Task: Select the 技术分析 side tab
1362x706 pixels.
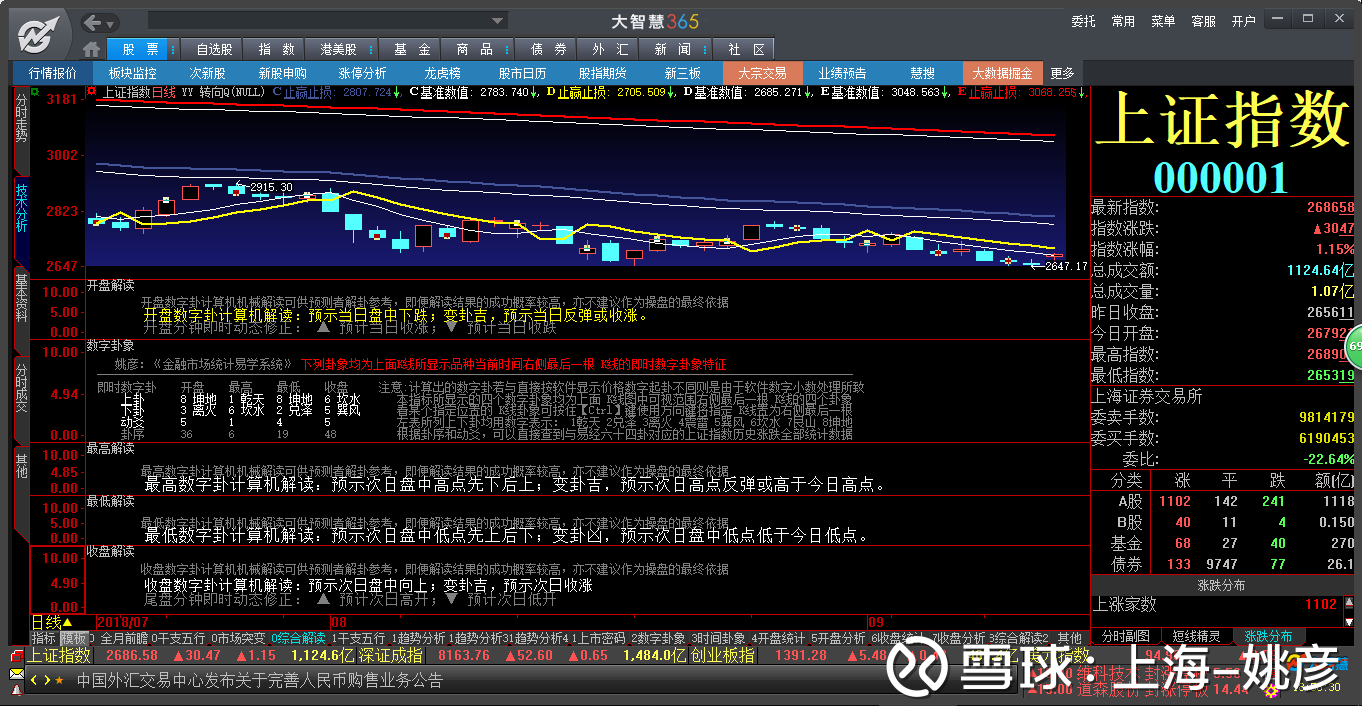Action: click(21, 218)
